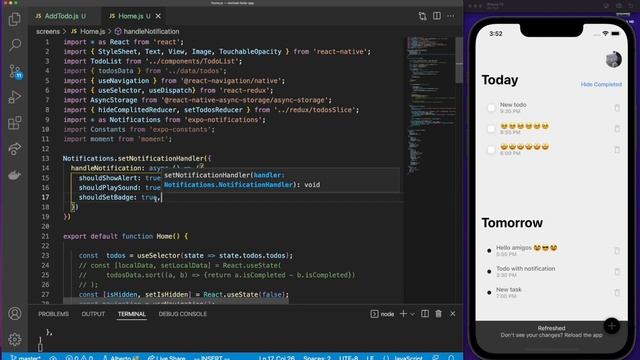Click the editor vertical scrollbar thumb
640x360 pixels.
(x=459, y=60)
